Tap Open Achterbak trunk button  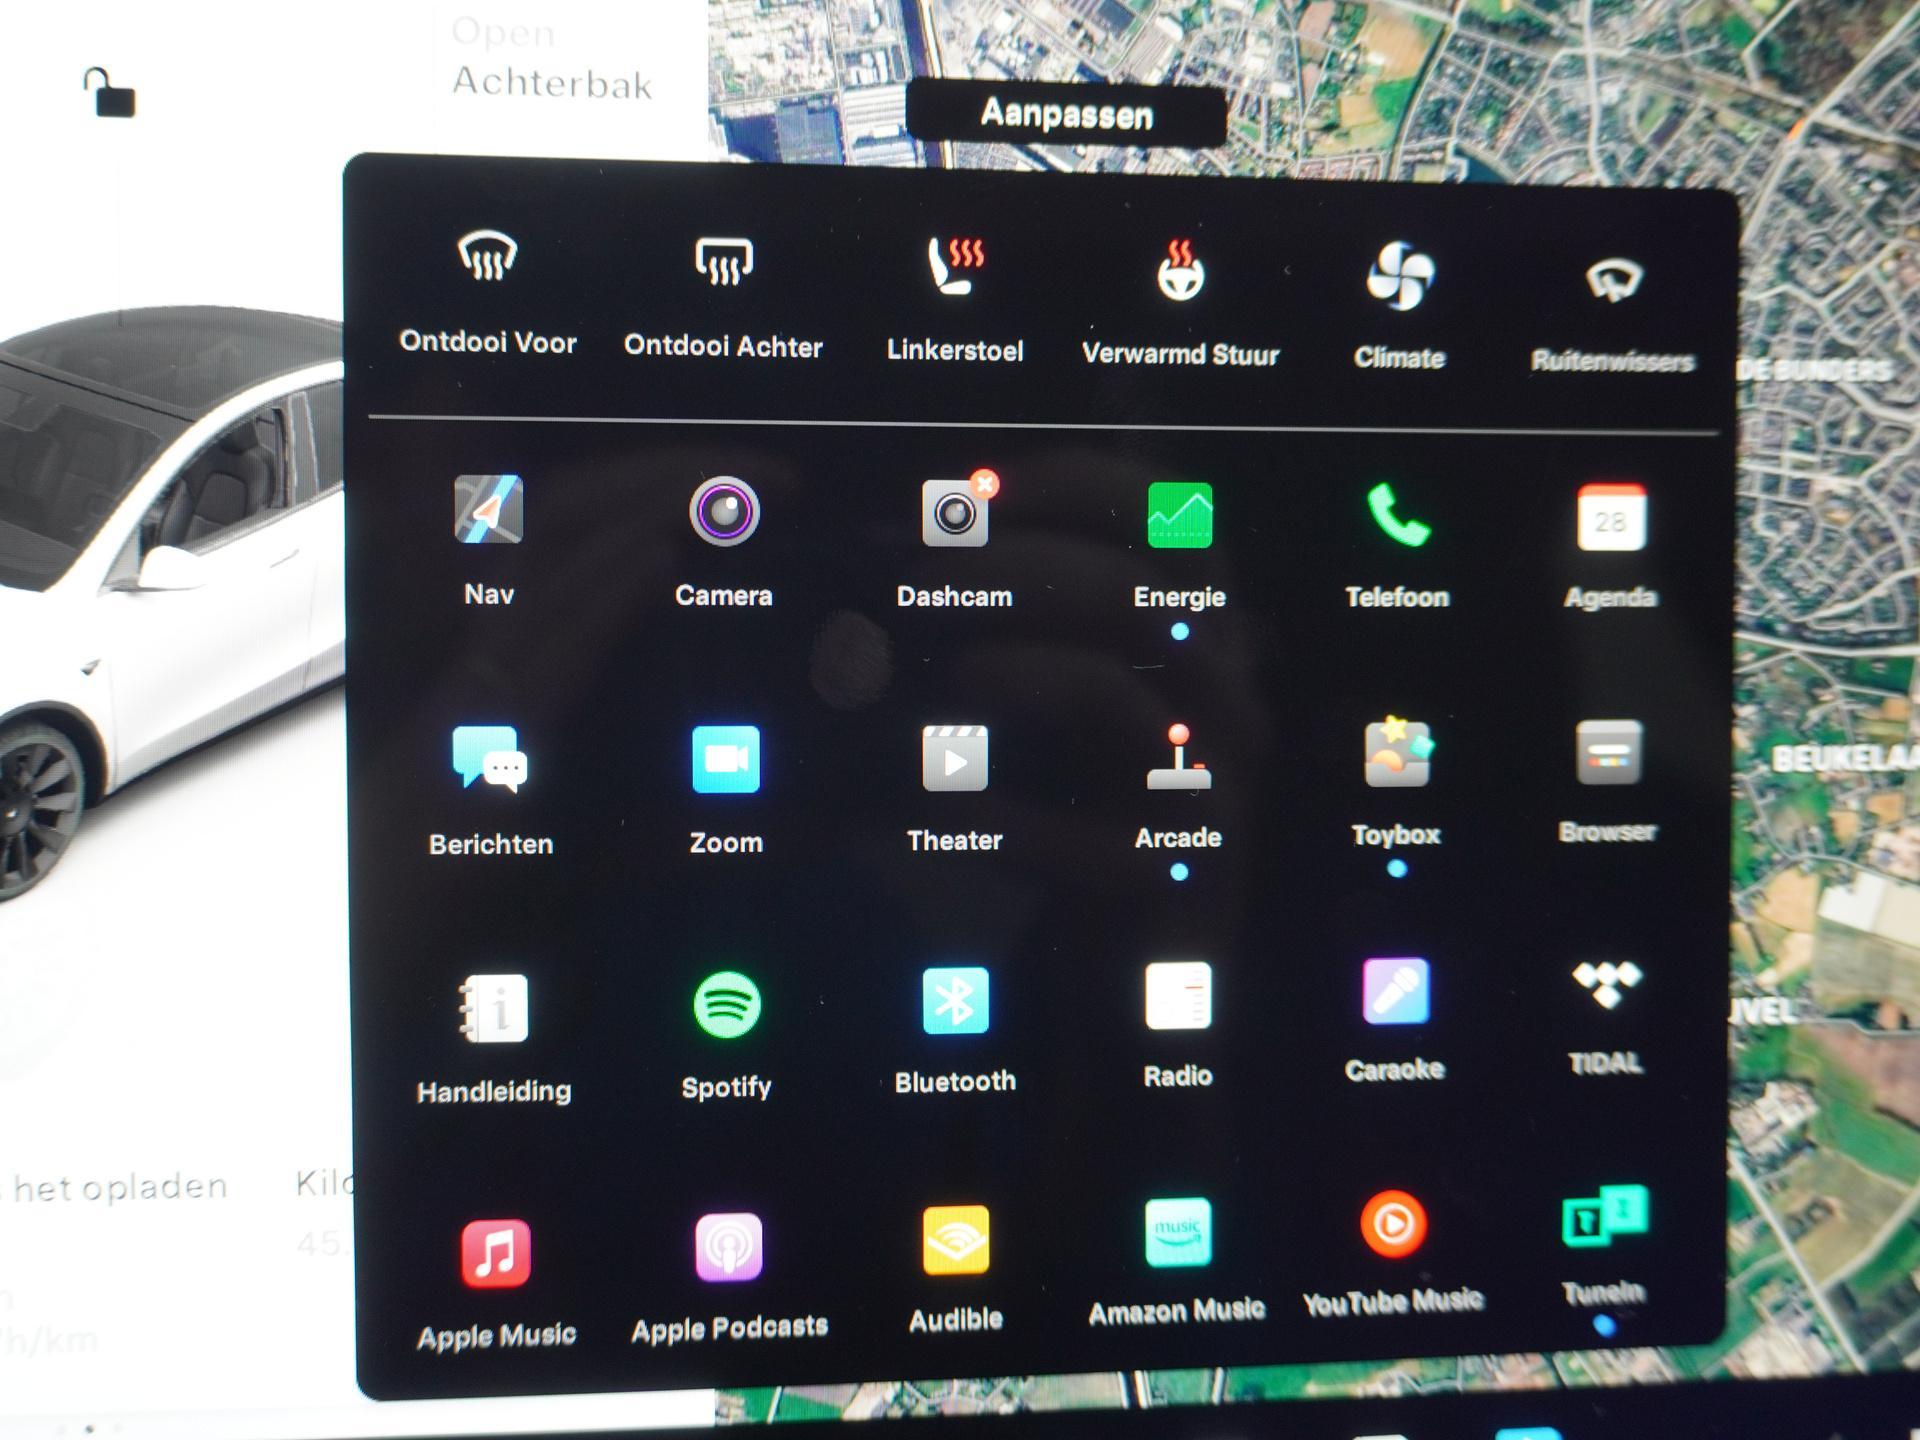pos(553,58)
